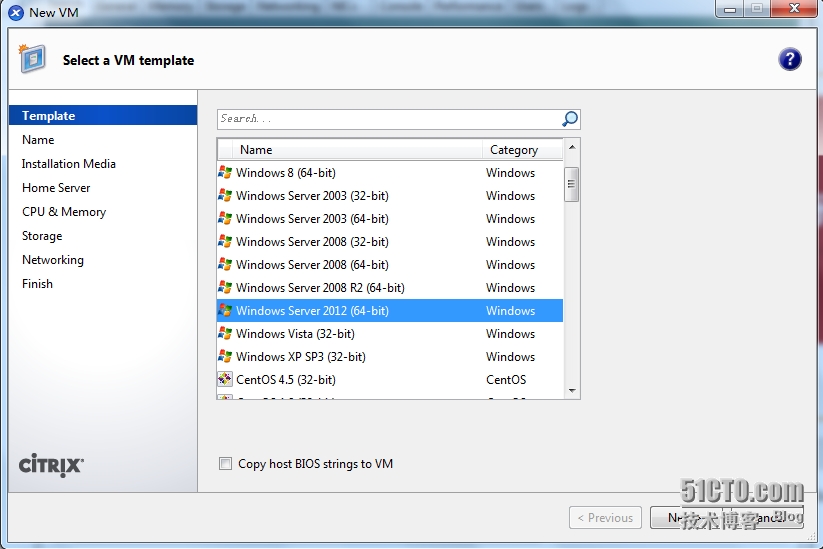823x549 pixels.
Task: Enable Copy host BIOS strings to VM
Action: (225, 463)
